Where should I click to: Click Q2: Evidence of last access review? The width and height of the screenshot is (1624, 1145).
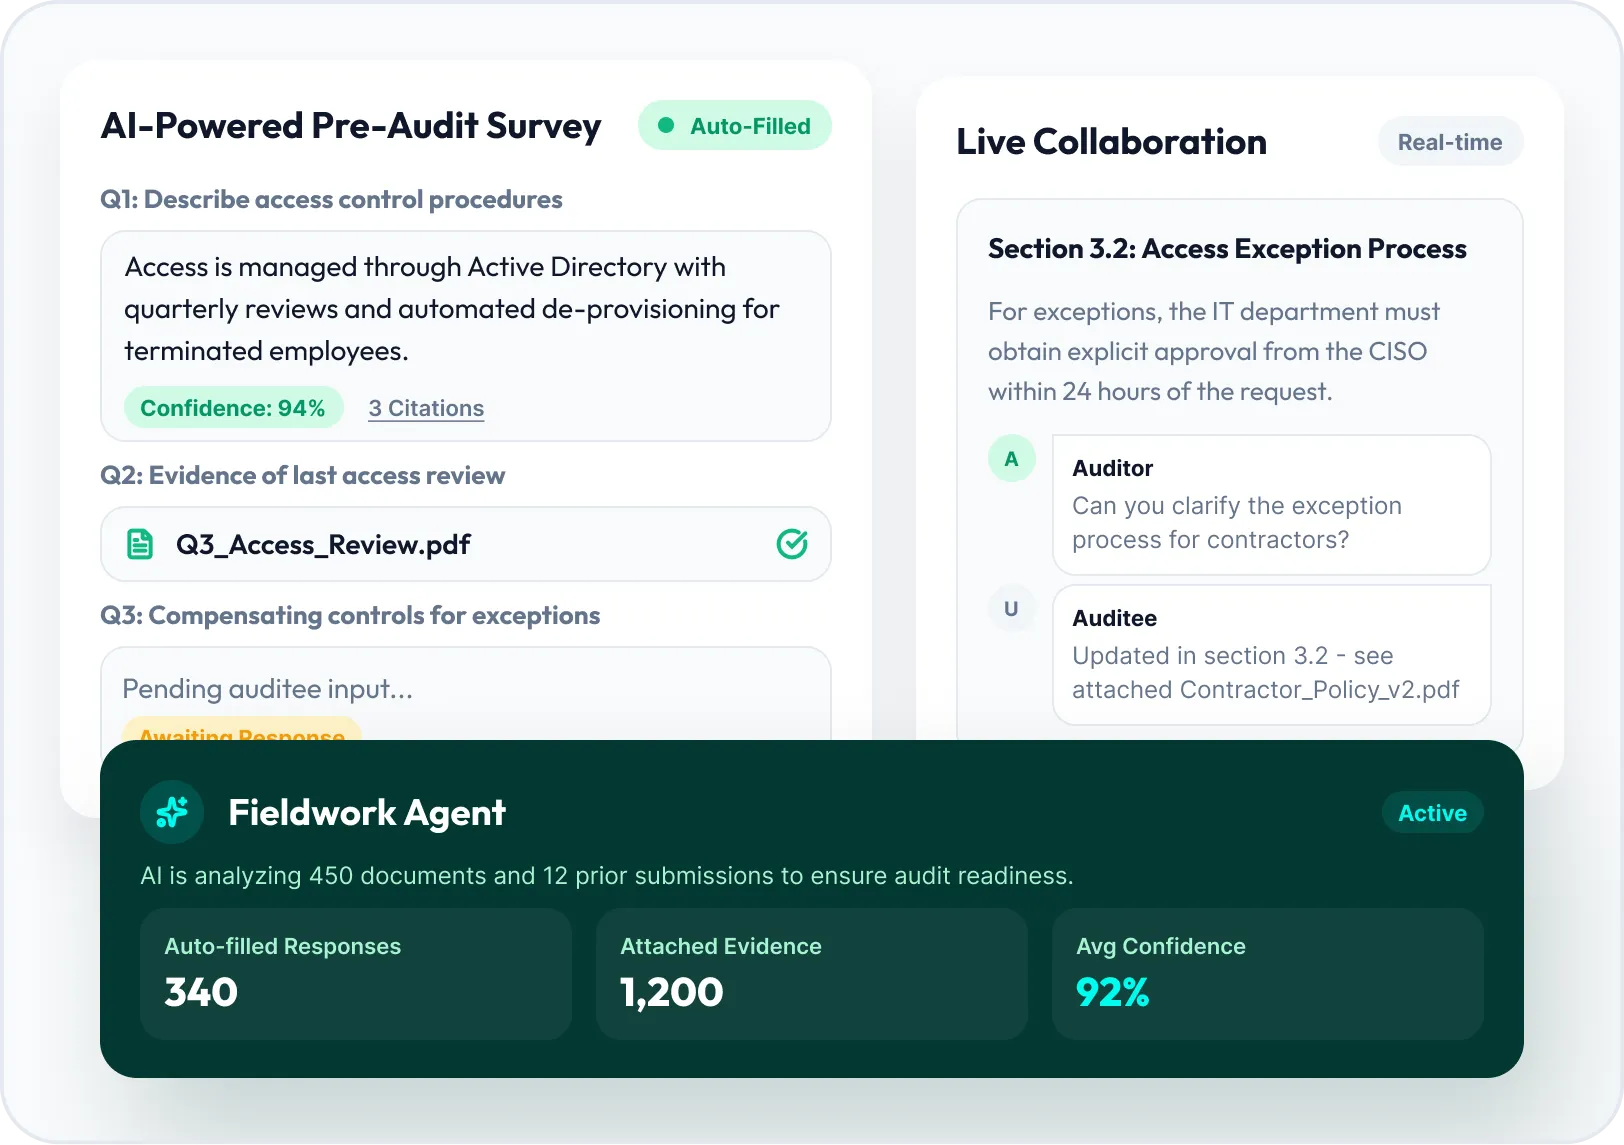point(302,476)
